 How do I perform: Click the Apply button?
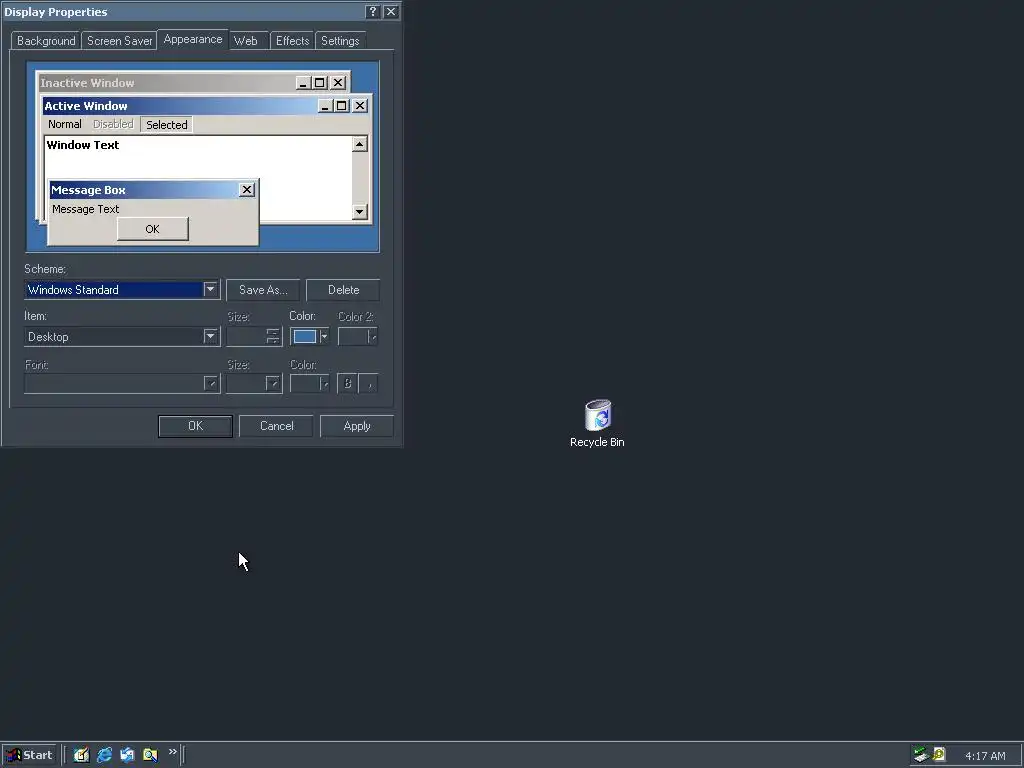click(357, 426)
